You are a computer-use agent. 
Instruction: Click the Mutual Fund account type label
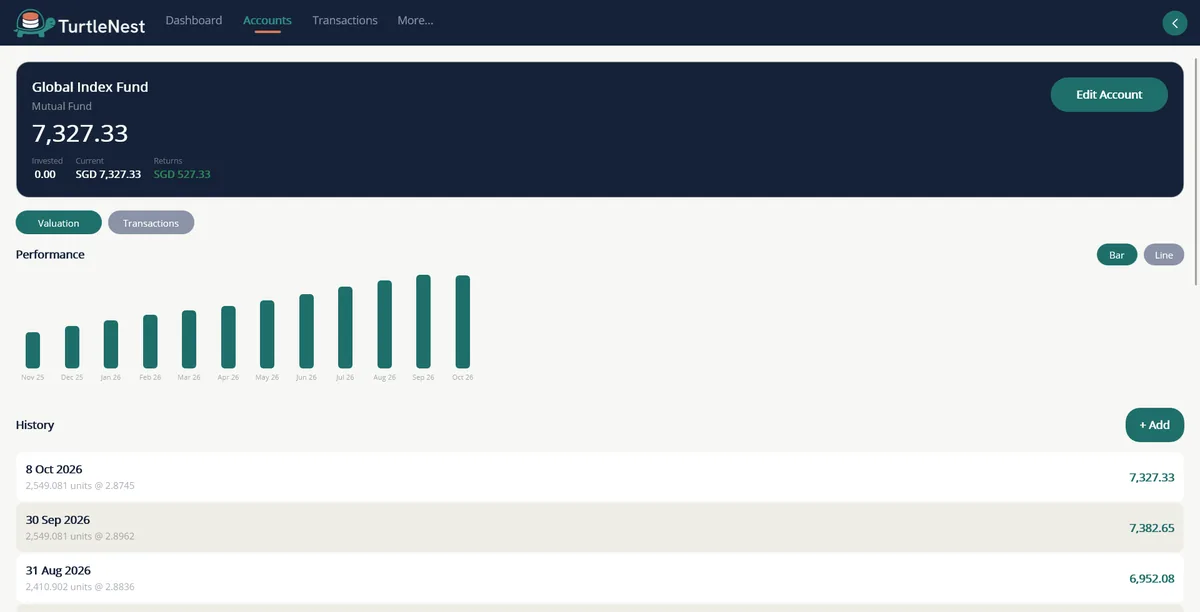point(62,106)
